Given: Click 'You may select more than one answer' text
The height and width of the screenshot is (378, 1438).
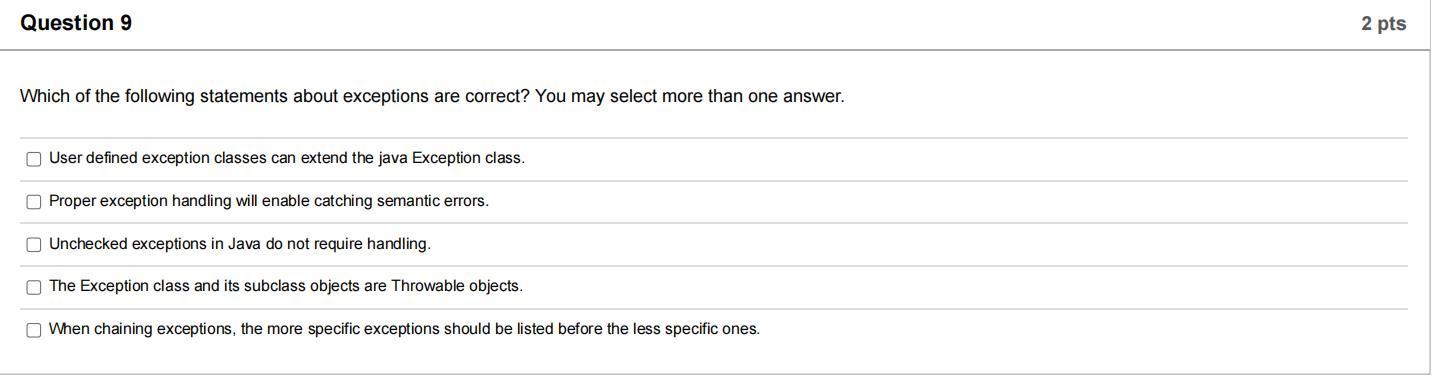Looking at the screenshot, I should 690,96.
